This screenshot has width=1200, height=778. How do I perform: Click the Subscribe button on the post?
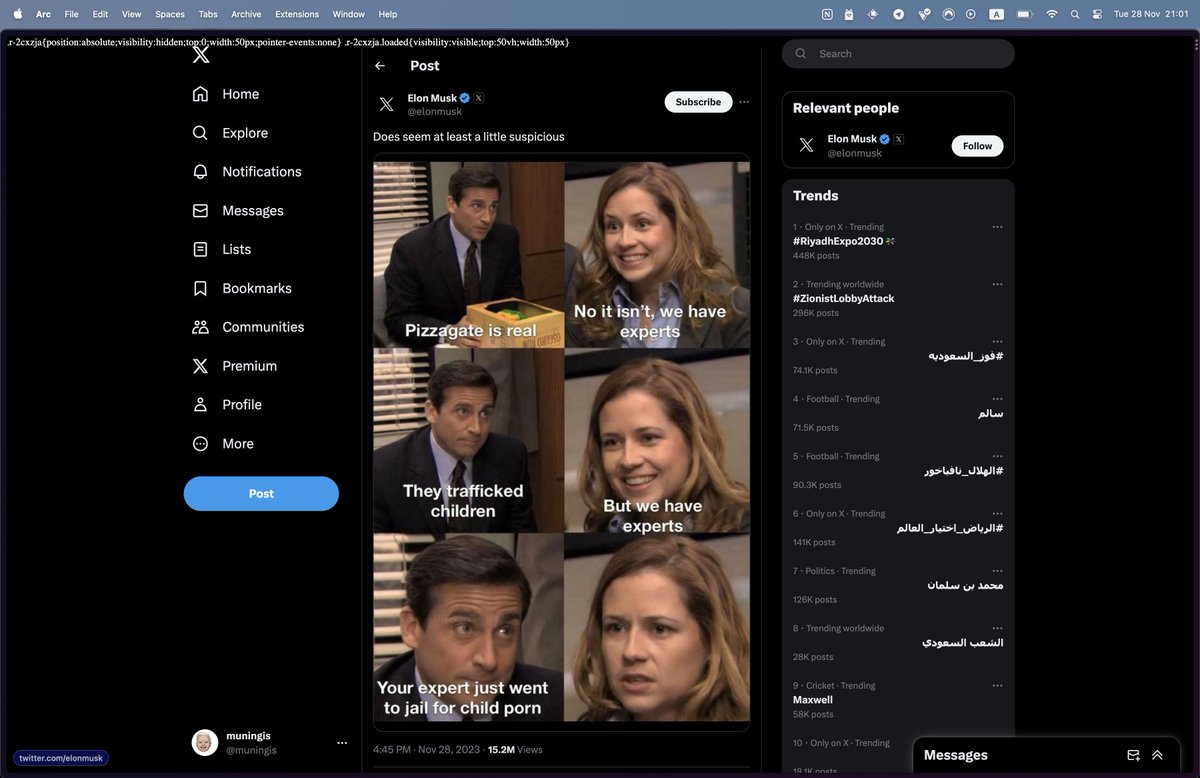click(698, 102)
